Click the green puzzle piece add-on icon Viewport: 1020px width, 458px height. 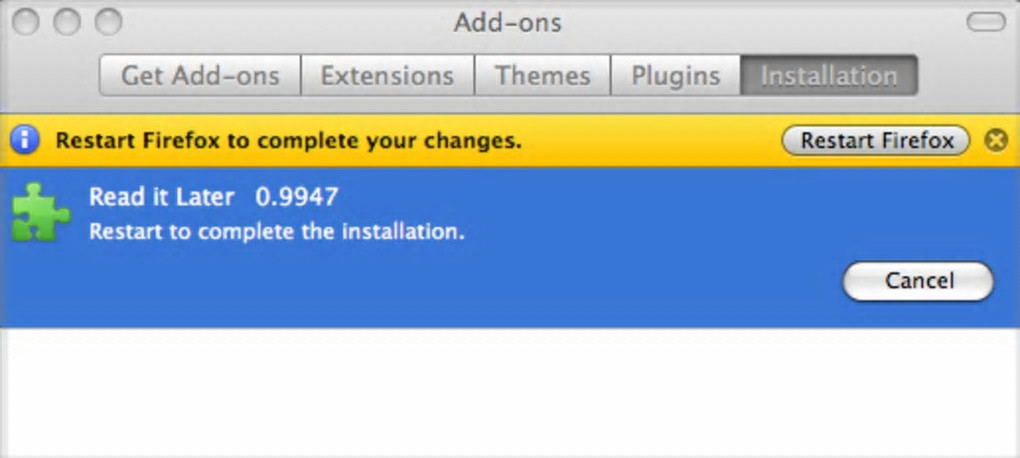(x=41, y=212)
